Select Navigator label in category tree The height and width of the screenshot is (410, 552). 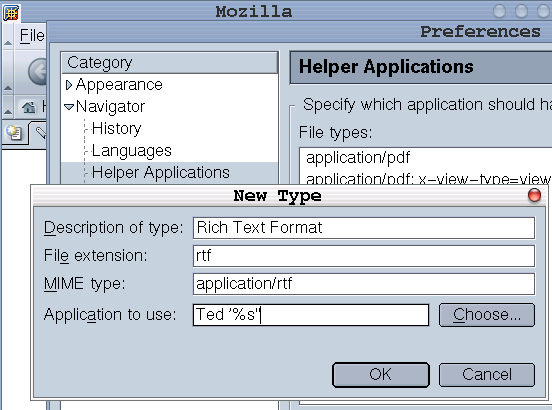click(x=110, y=107)
